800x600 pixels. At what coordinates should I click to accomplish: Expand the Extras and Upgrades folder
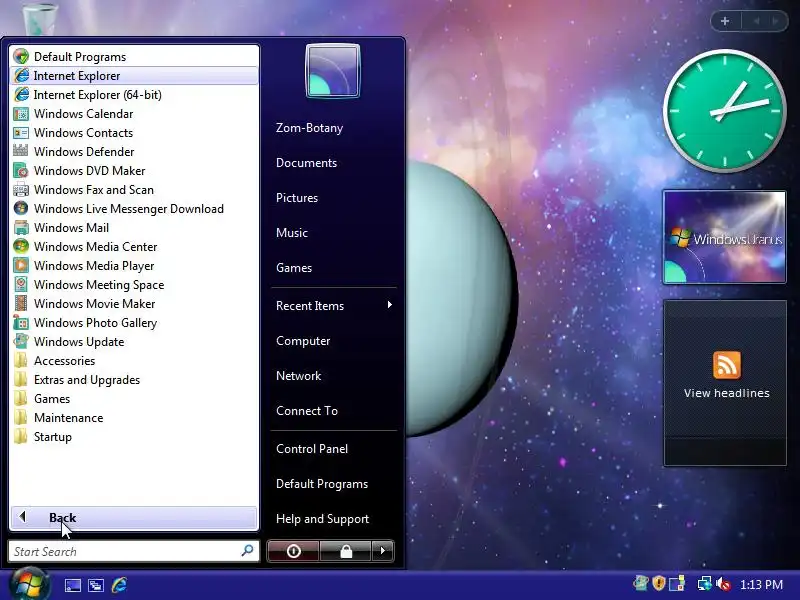[x=134, y=380]
